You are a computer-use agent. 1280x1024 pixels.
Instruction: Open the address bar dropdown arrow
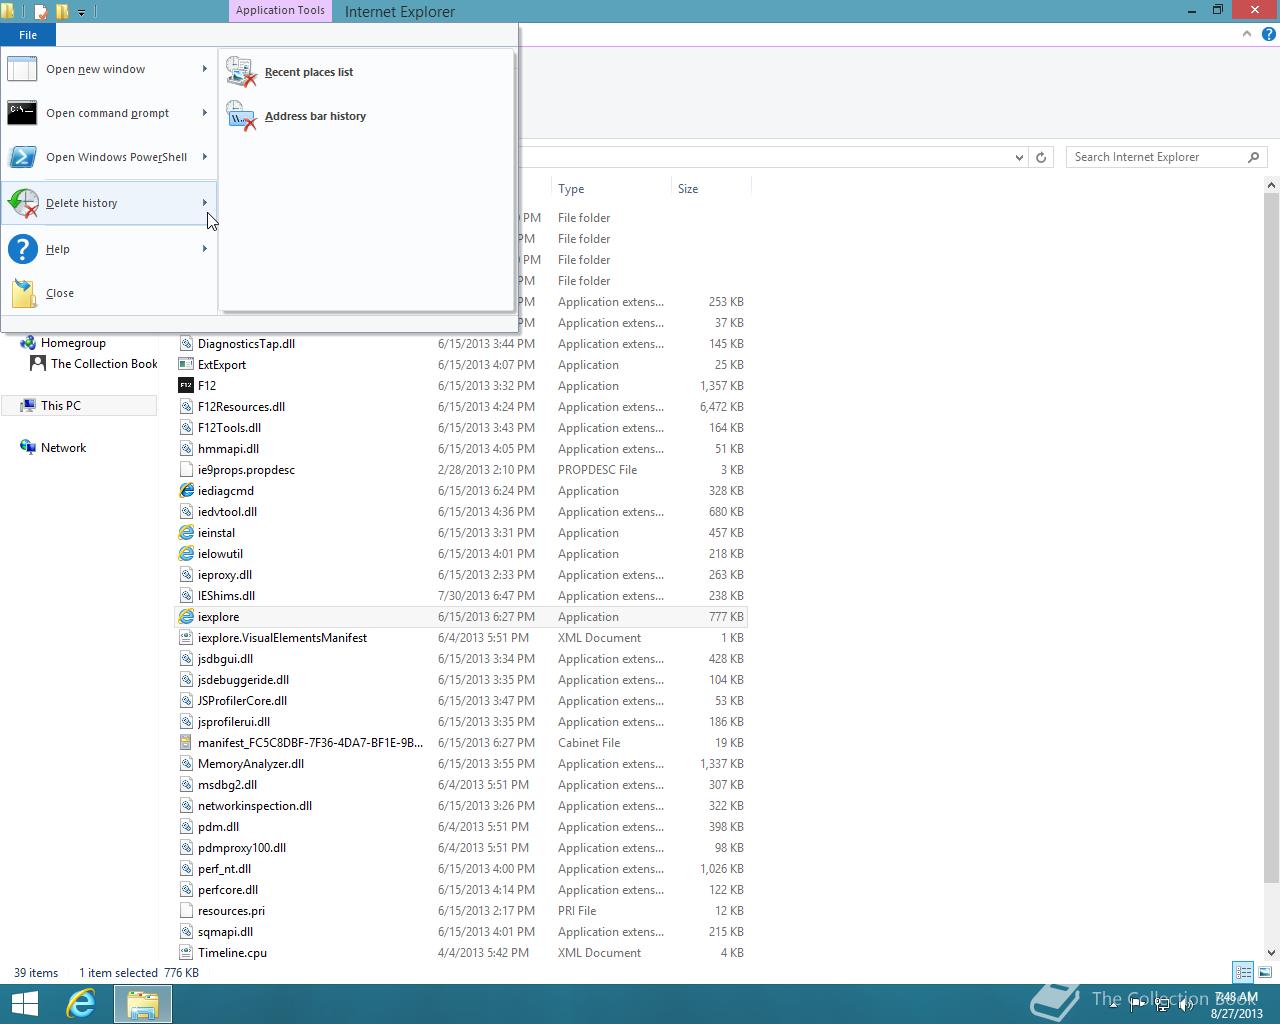(x=1019, y=157)
